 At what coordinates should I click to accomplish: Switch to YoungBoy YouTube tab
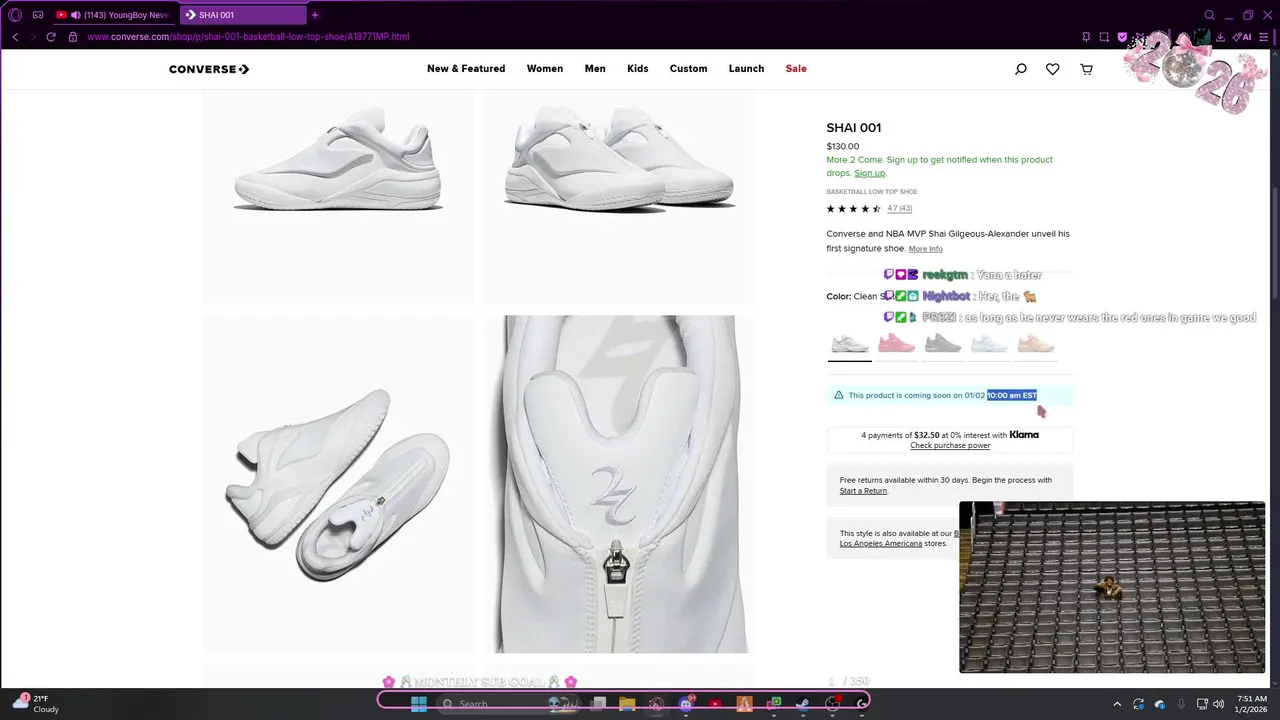coord(113,15)
